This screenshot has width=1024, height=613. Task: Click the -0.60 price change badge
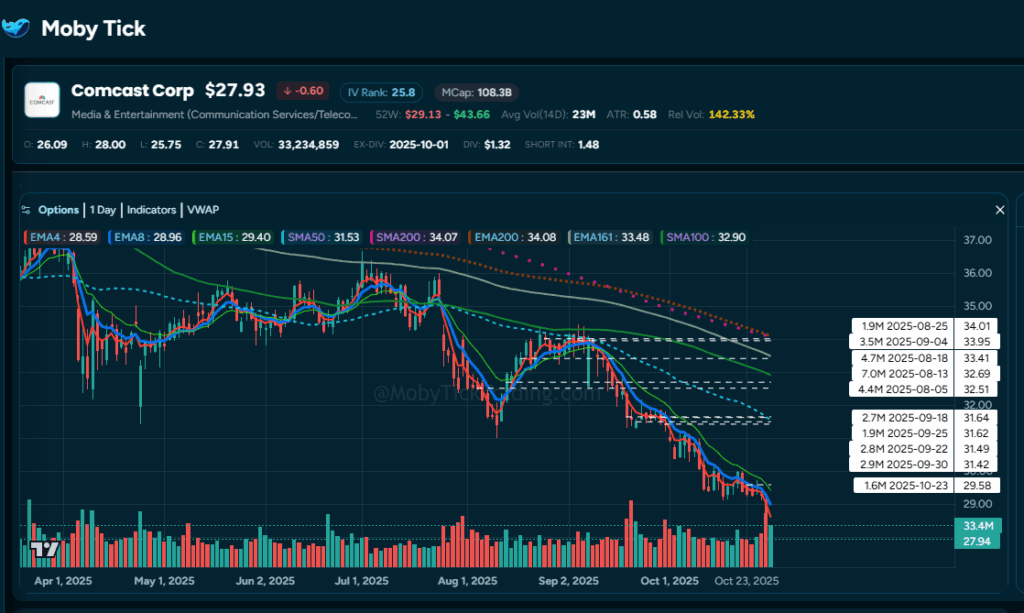tap(303, 92)
